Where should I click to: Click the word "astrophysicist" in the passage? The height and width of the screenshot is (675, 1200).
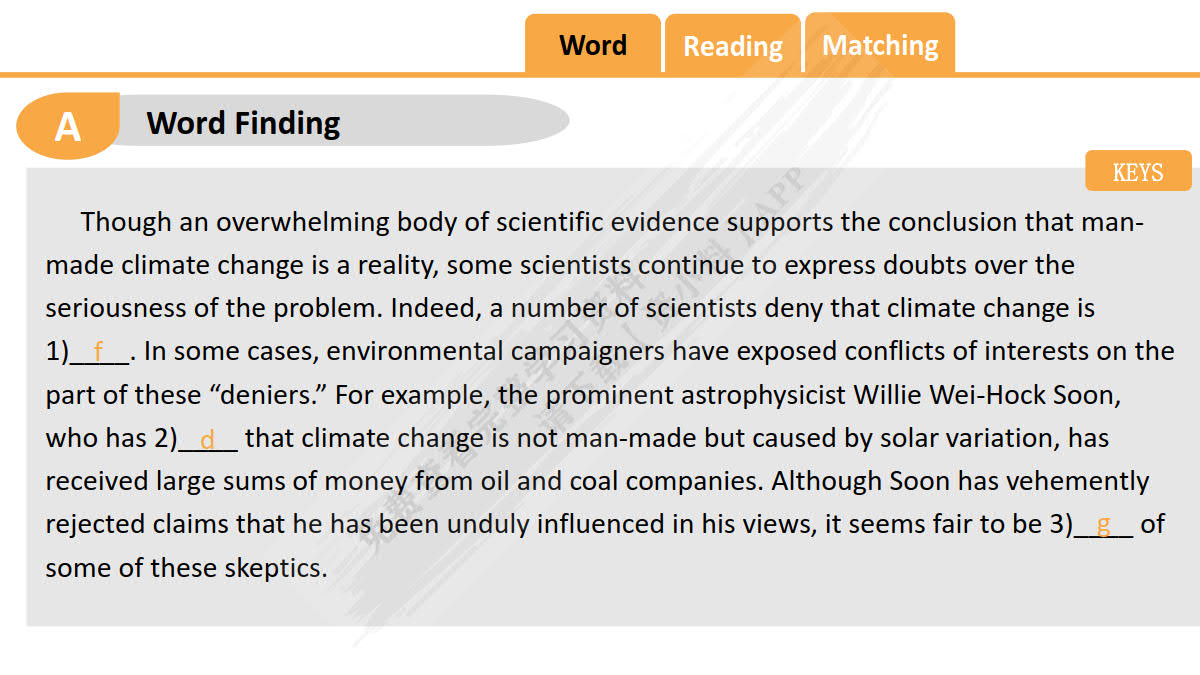[x=763, y=395]
